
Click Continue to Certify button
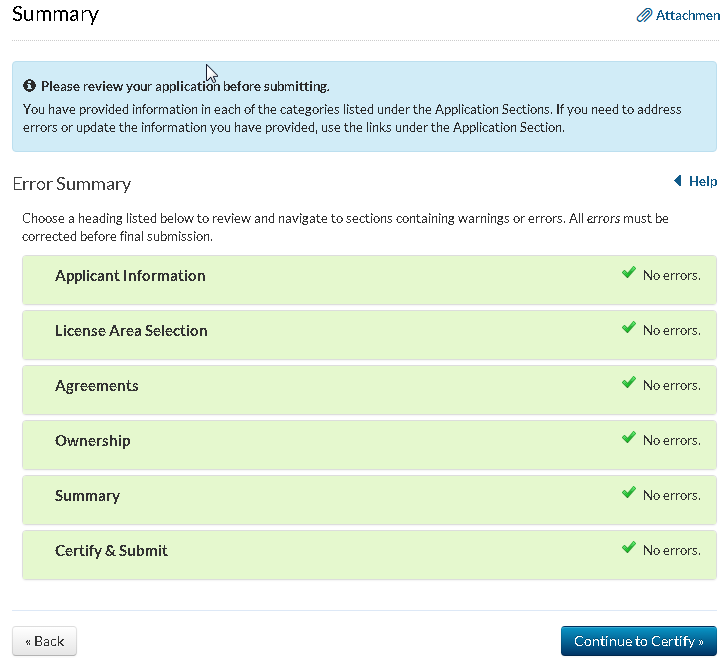pyautogui.click(x=639, y=641)
